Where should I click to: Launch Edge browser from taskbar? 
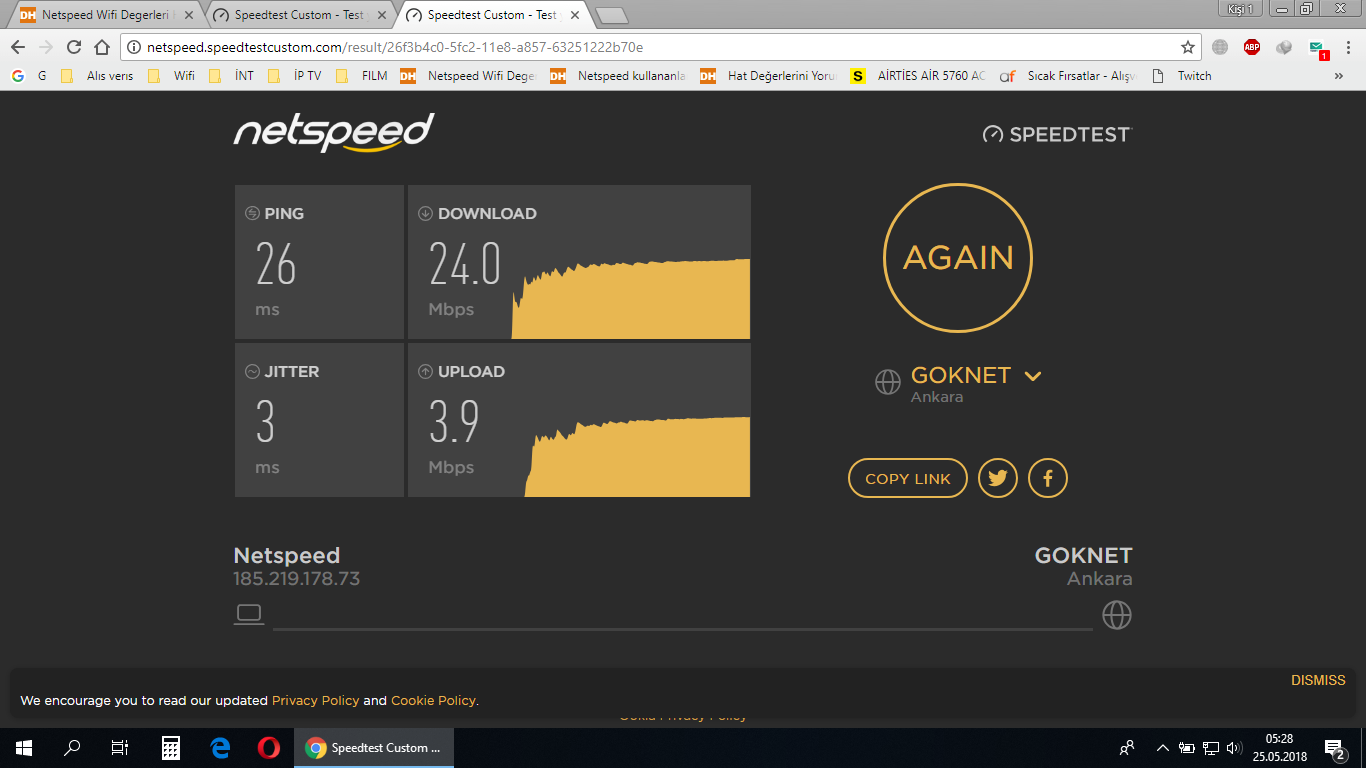220,748
